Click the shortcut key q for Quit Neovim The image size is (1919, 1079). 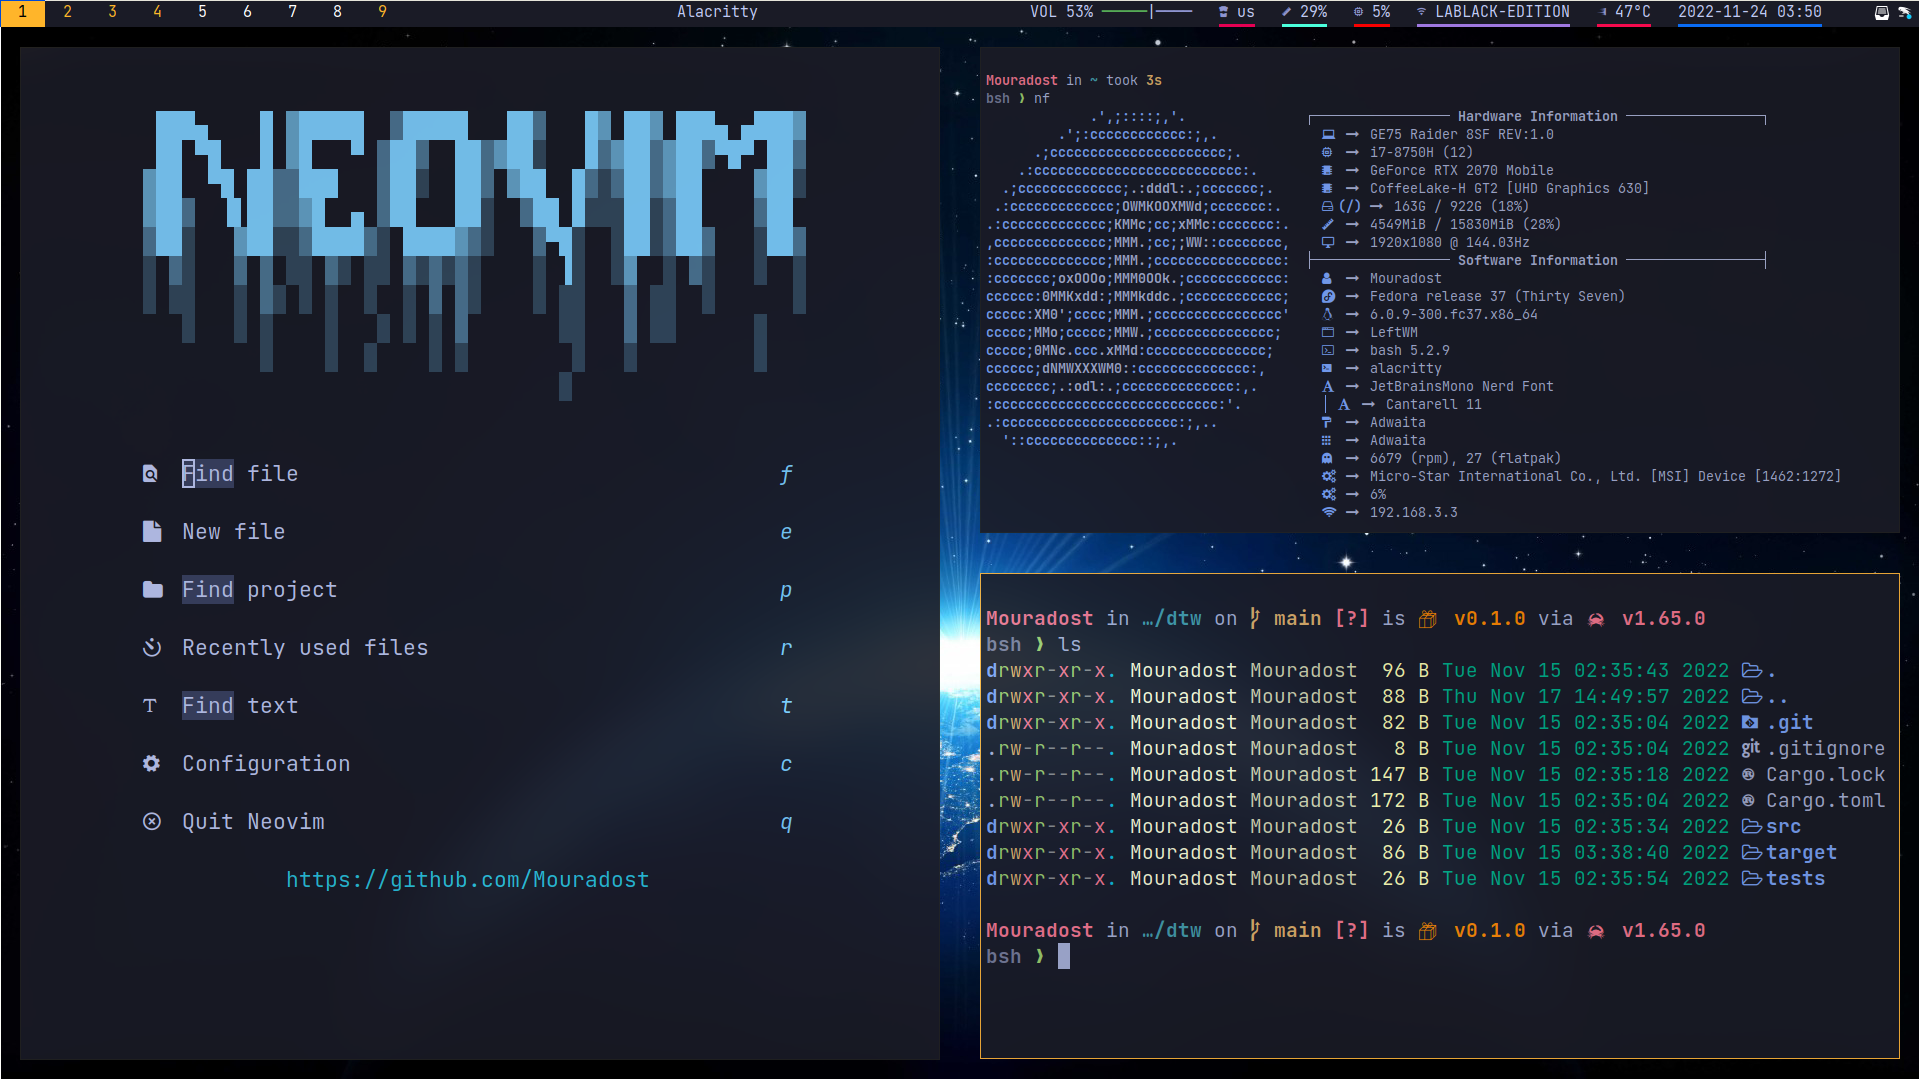coord(786,823)
